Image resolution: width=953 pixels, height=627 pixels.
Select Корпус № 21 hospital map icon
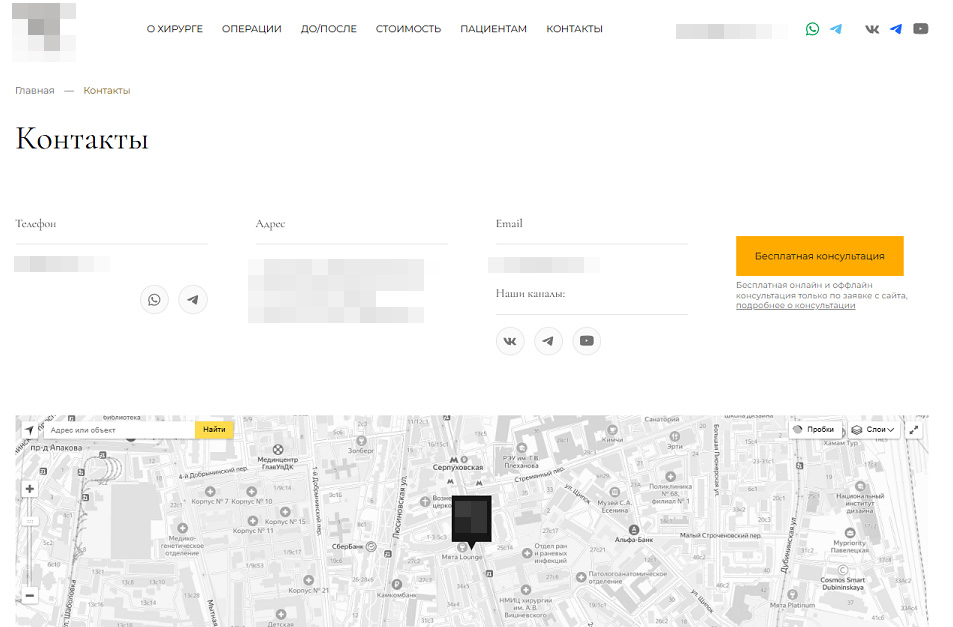point(309,580)
